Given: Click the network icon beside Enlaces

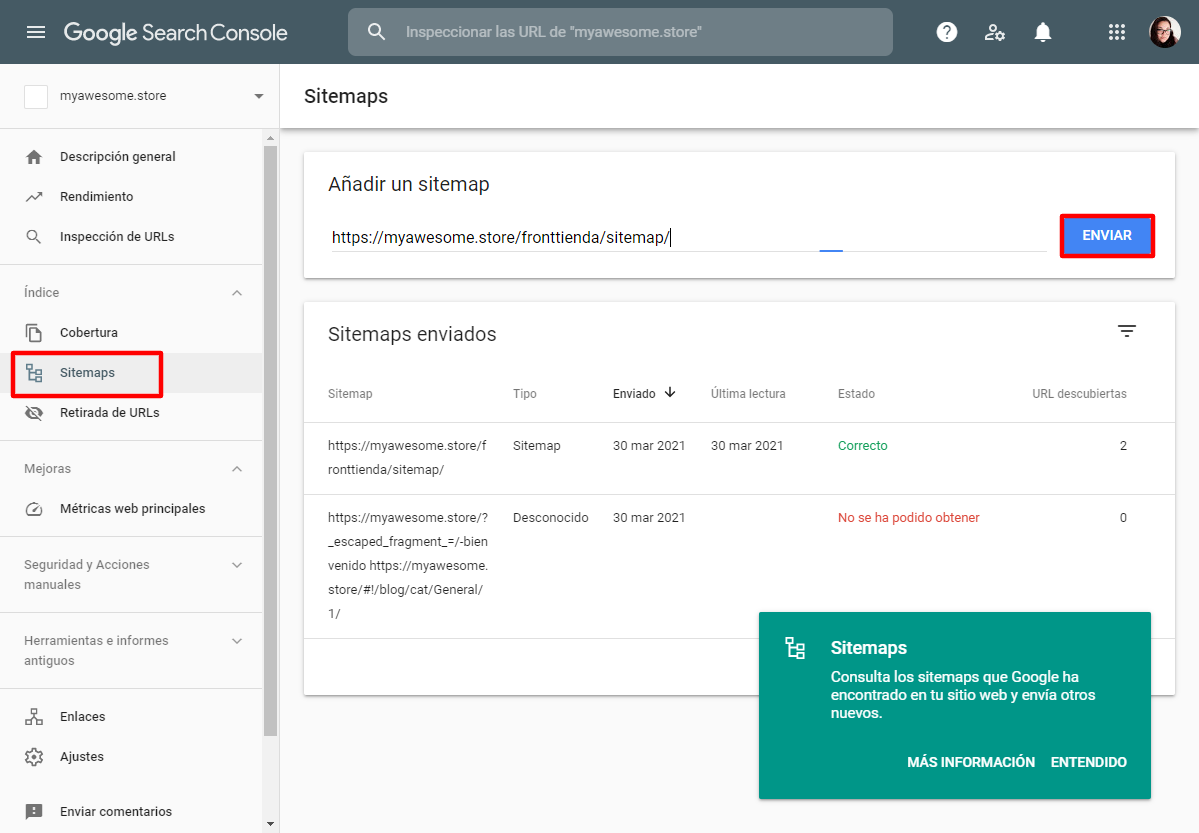Looking at the screenshot, I should point(34,717).
